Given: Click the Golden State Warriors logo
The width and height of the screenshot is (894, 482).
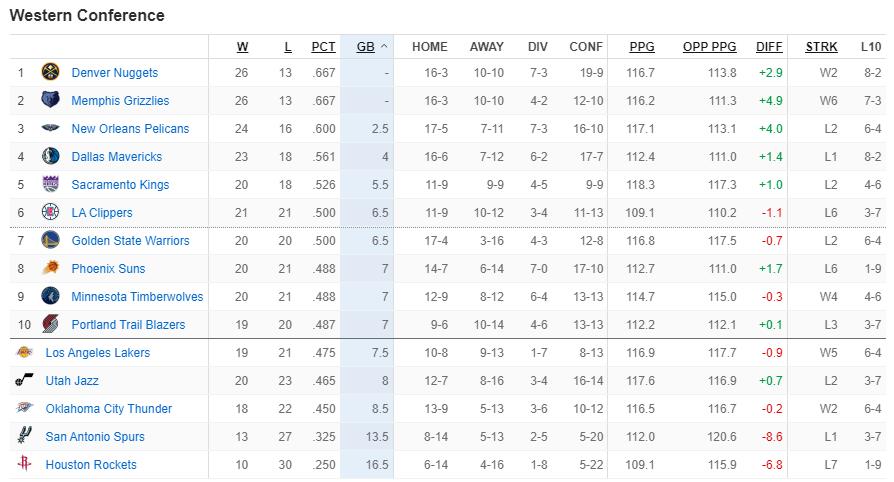Looking at the screenshot, I should 51,240.
